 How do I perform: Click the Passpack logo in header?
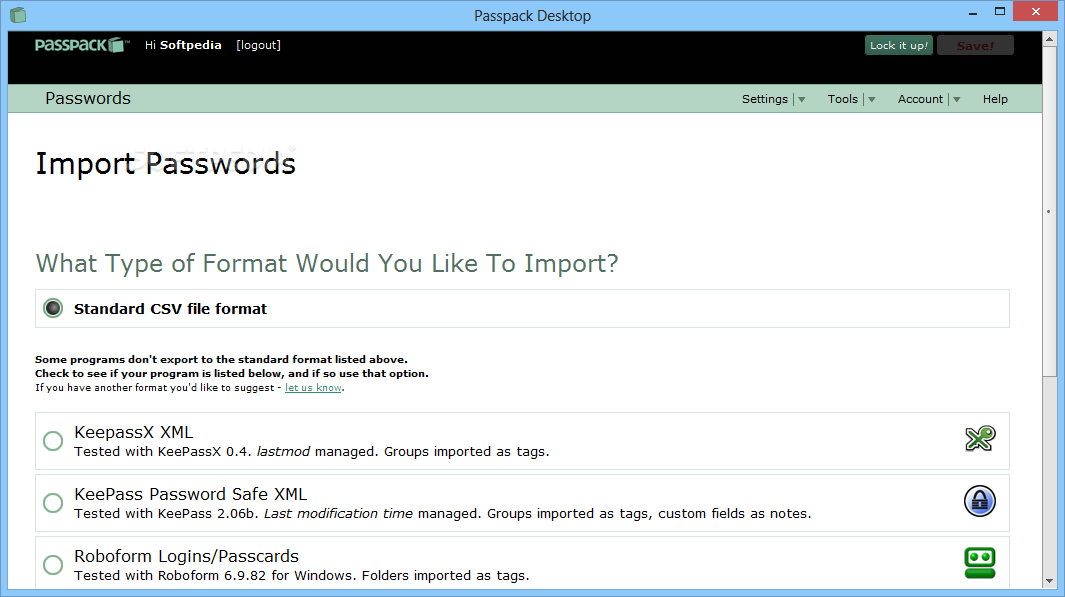[82, 45]
